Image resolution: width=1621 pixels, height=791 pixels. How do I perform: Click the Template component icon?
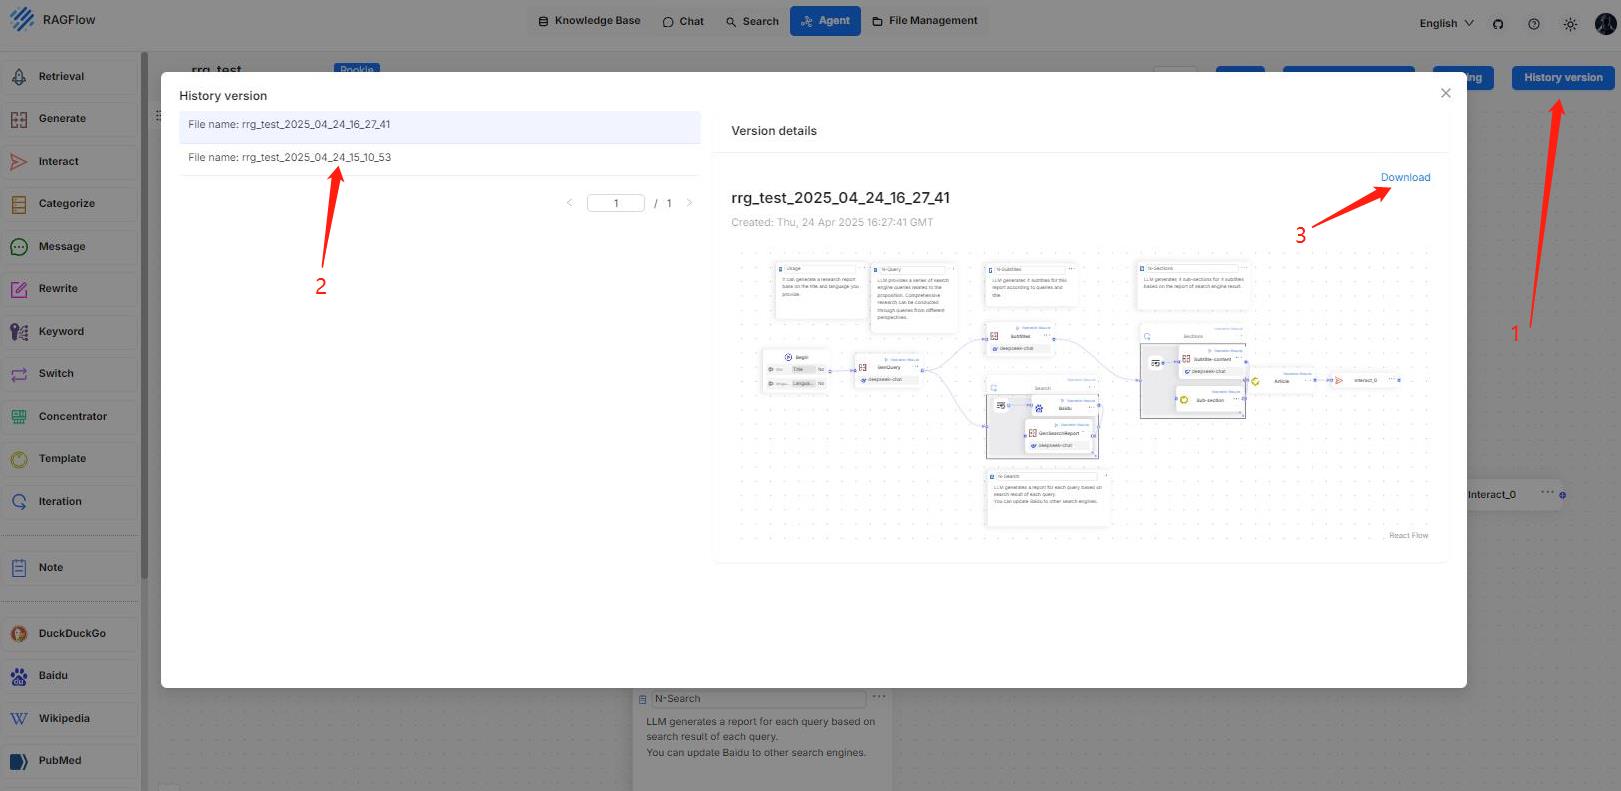(x=19, y=459)
